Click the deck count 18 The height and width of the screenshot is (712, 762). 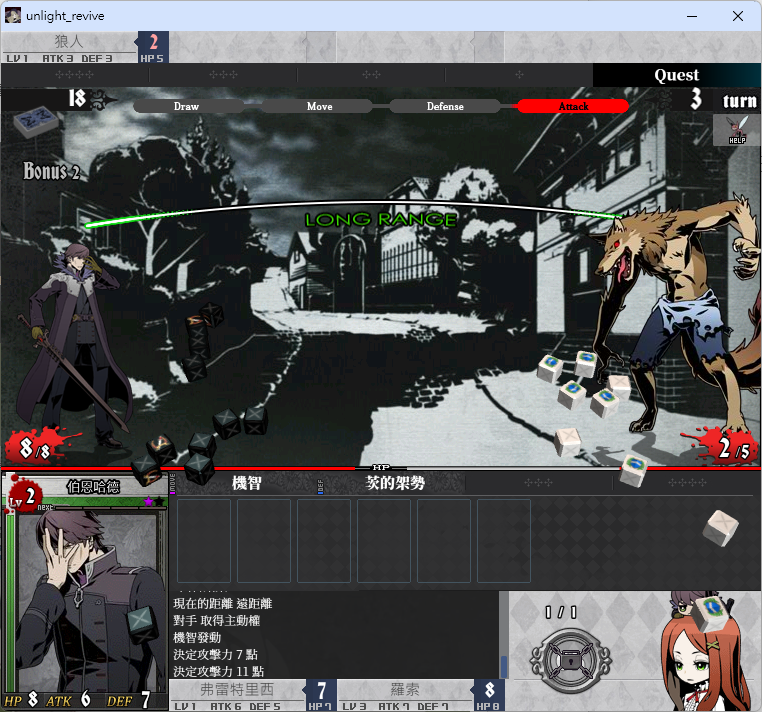coord(77,99)
